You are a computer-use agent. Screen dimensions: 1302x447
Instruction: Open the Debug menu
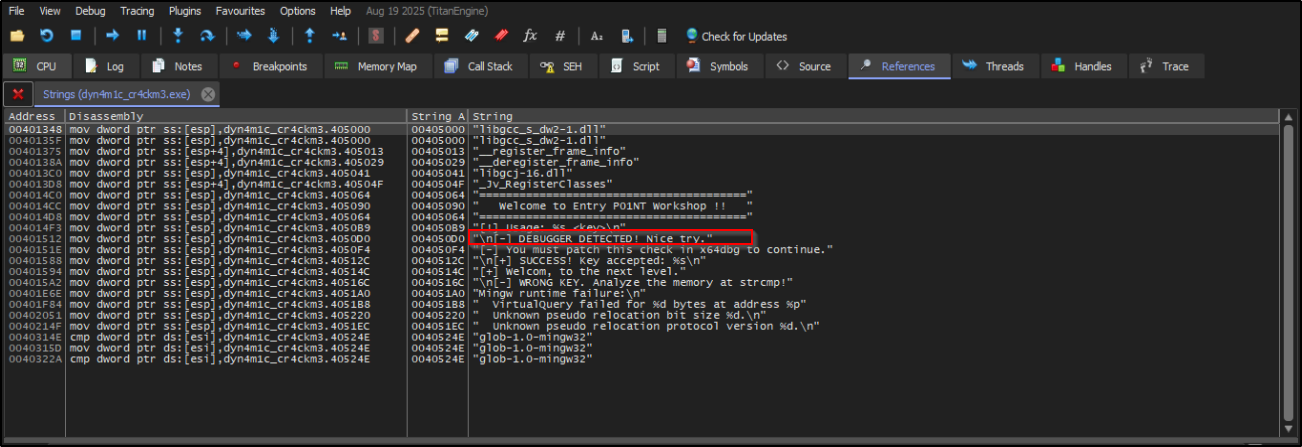click(90, 11)
